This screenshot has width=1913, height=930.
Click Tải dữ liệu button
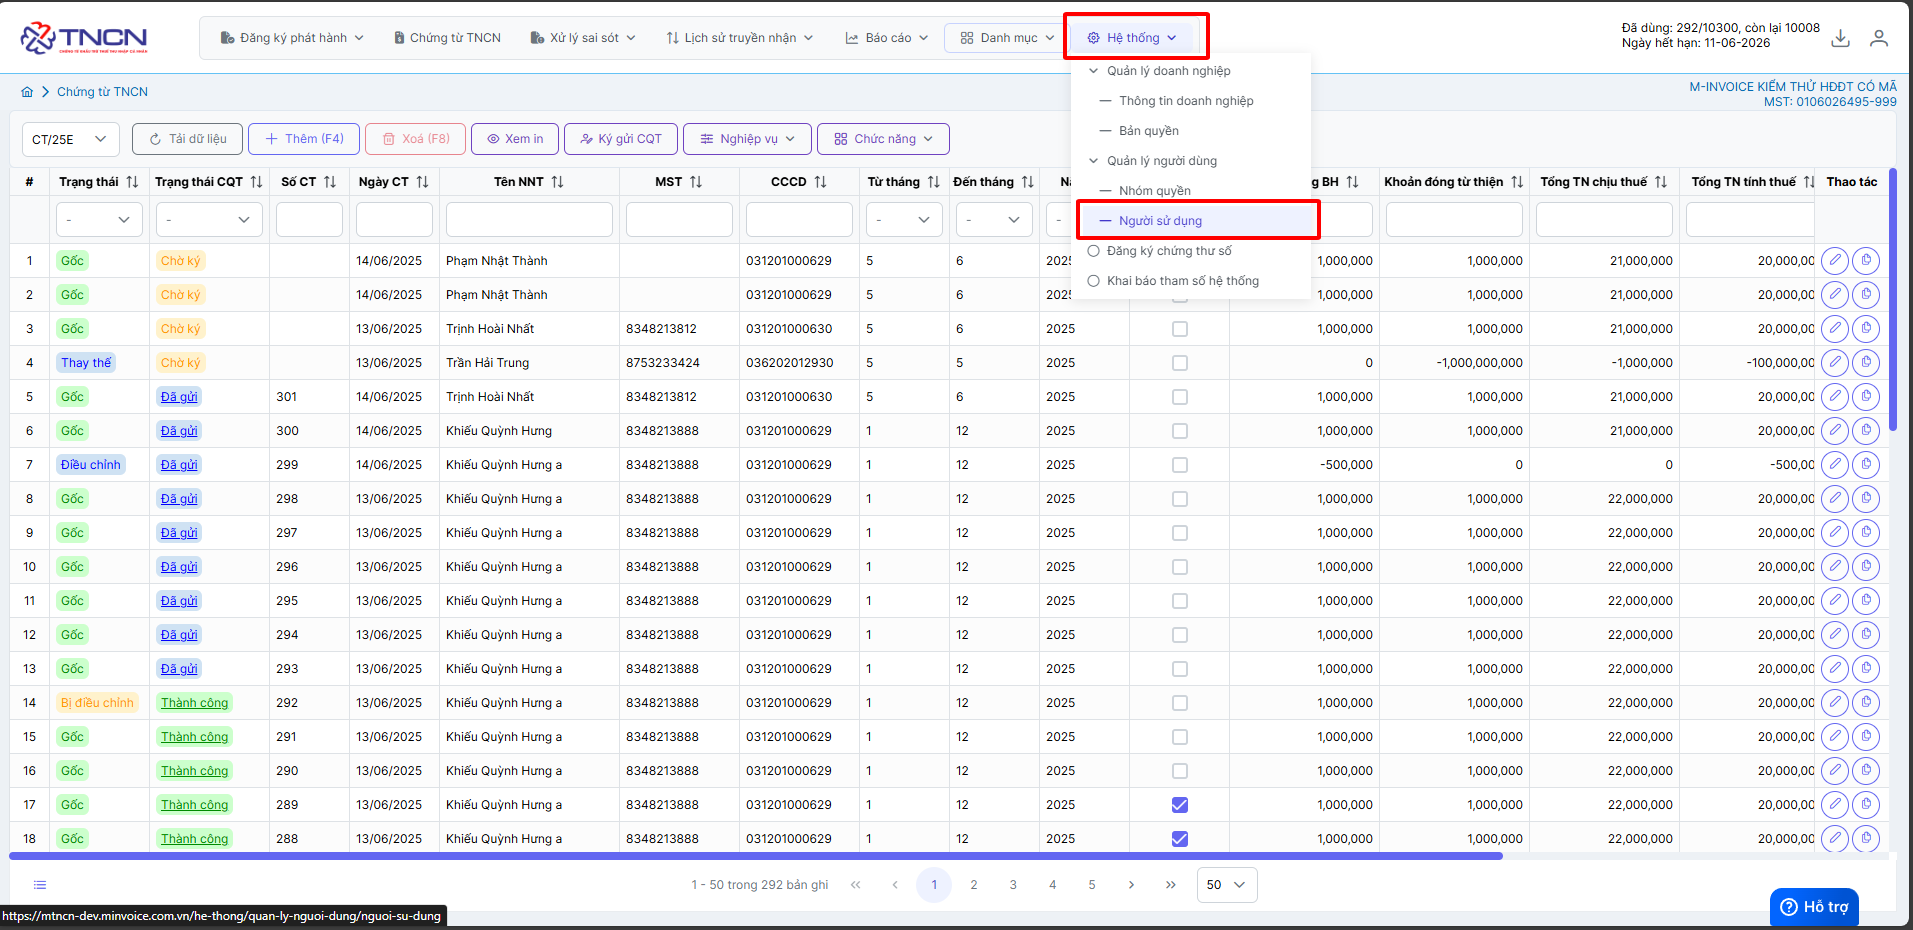click(x=187, y=139)
